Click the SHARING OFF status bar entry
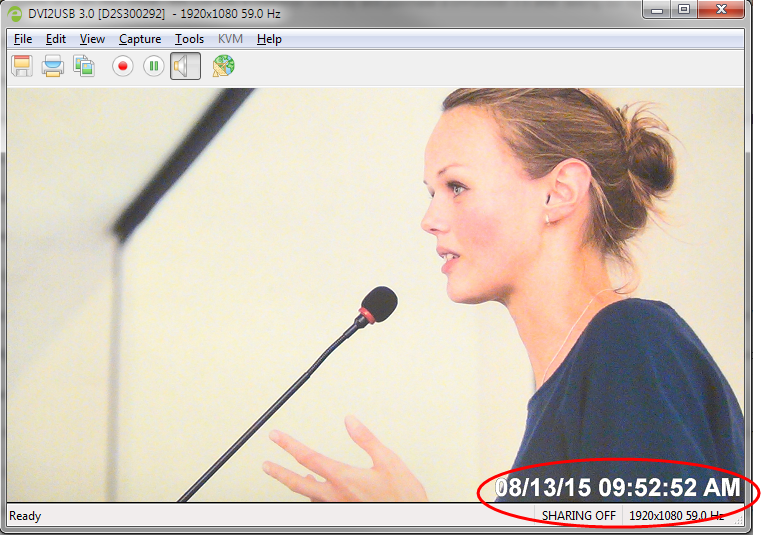 click(579, 516)
